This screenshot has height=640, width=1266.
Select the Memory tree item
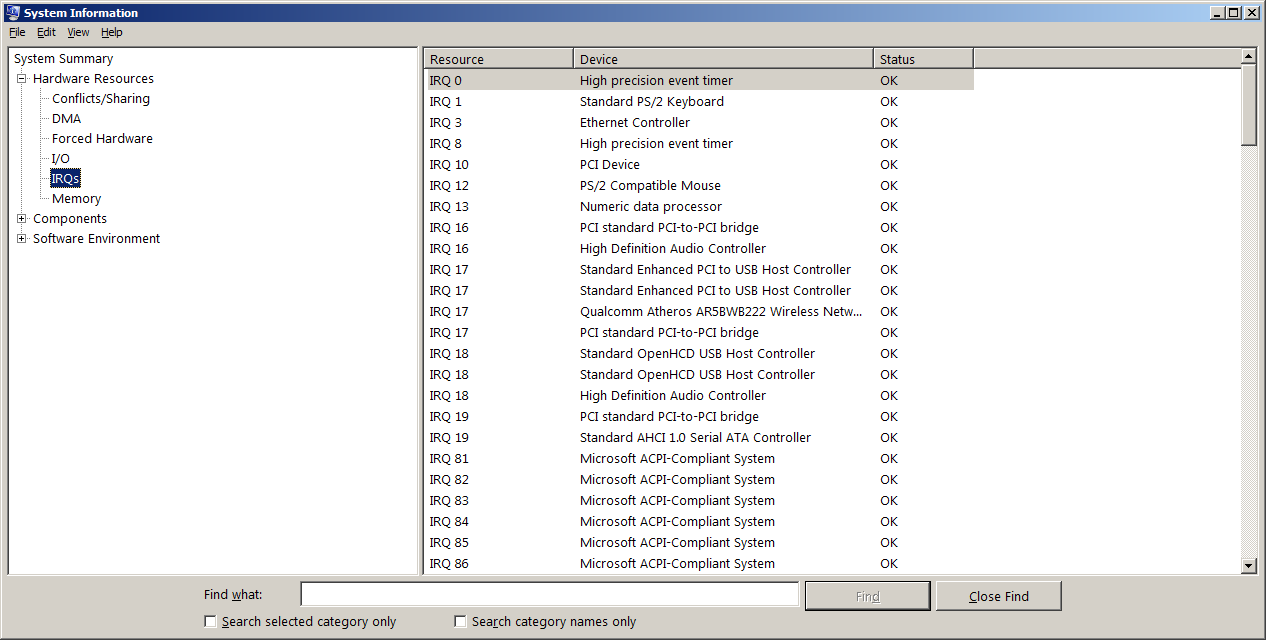pos(76,199)
